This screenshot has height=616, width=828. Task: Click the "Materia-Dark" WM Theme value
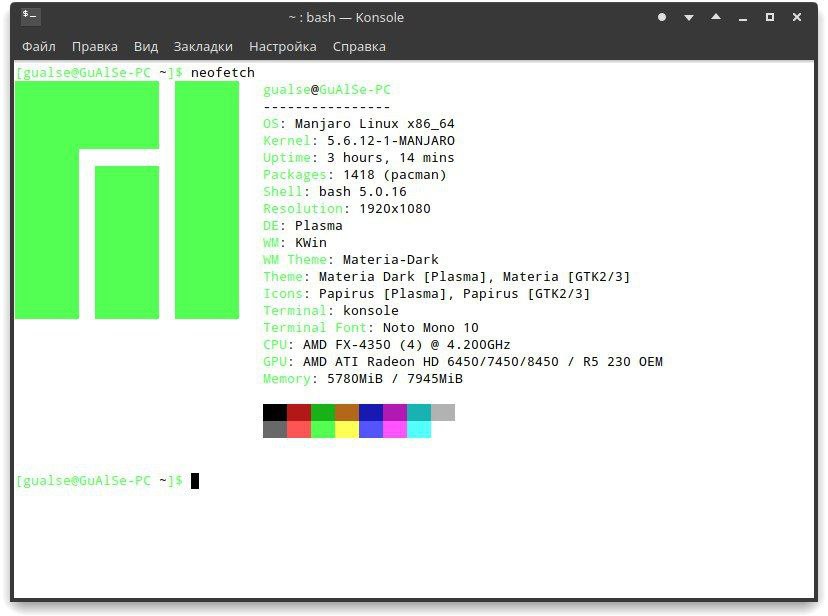[390, 260]
